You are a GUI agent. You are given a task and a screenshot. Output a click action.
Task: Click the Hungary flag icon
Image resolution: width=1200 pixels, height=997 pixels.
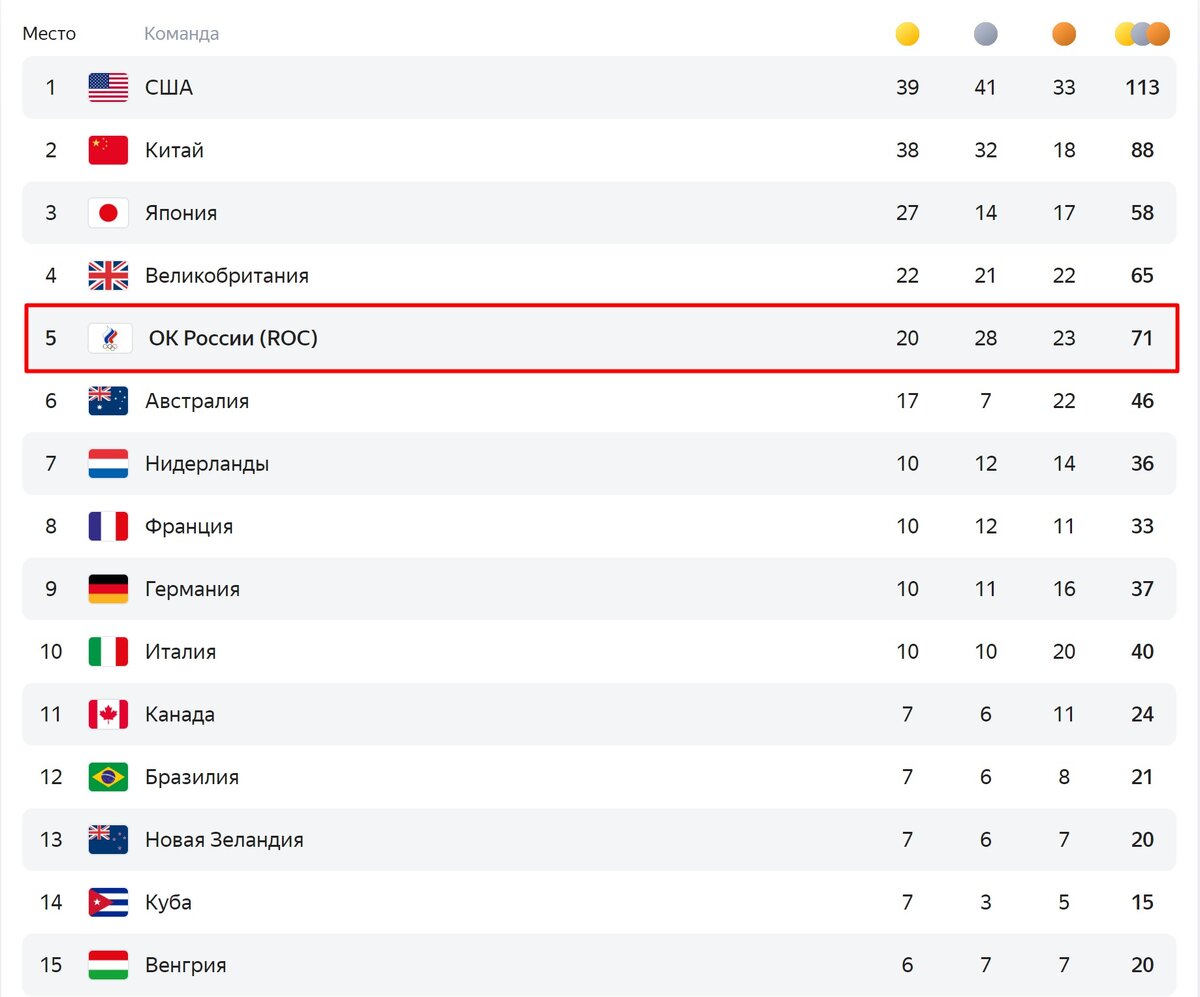[108, 965]
